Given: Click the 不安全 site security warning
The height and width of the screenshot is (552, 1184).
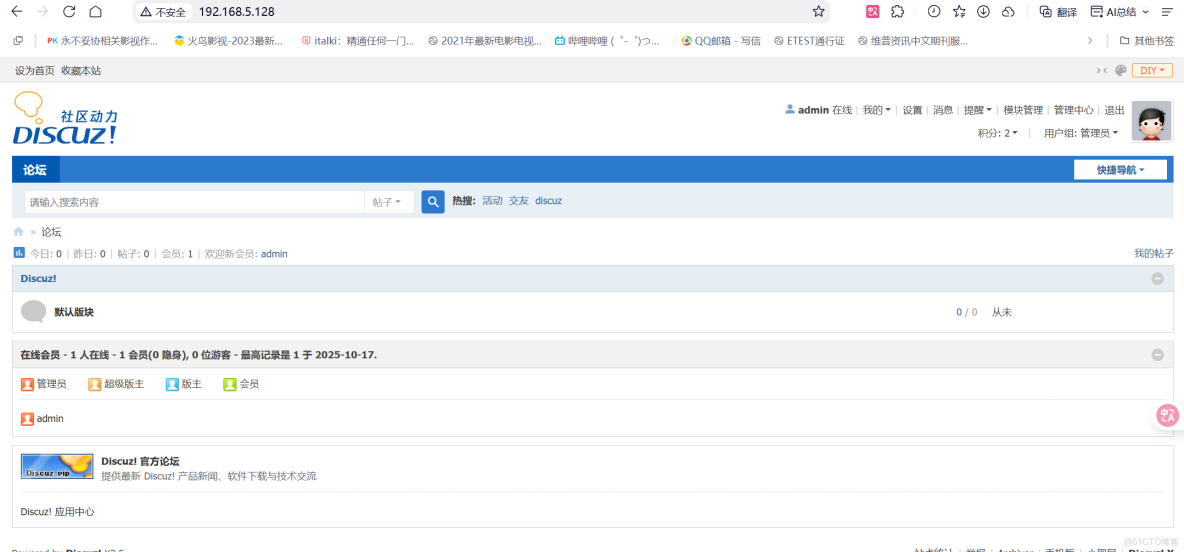Looking at the screenshot, I should point(162,11).
